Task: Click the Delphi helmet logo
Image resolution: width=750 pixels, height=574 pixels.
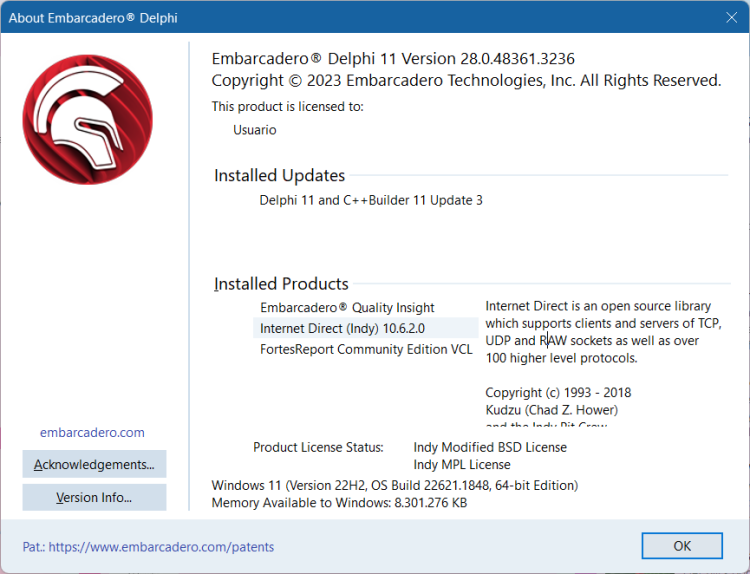Action: [x=88, y=120]
